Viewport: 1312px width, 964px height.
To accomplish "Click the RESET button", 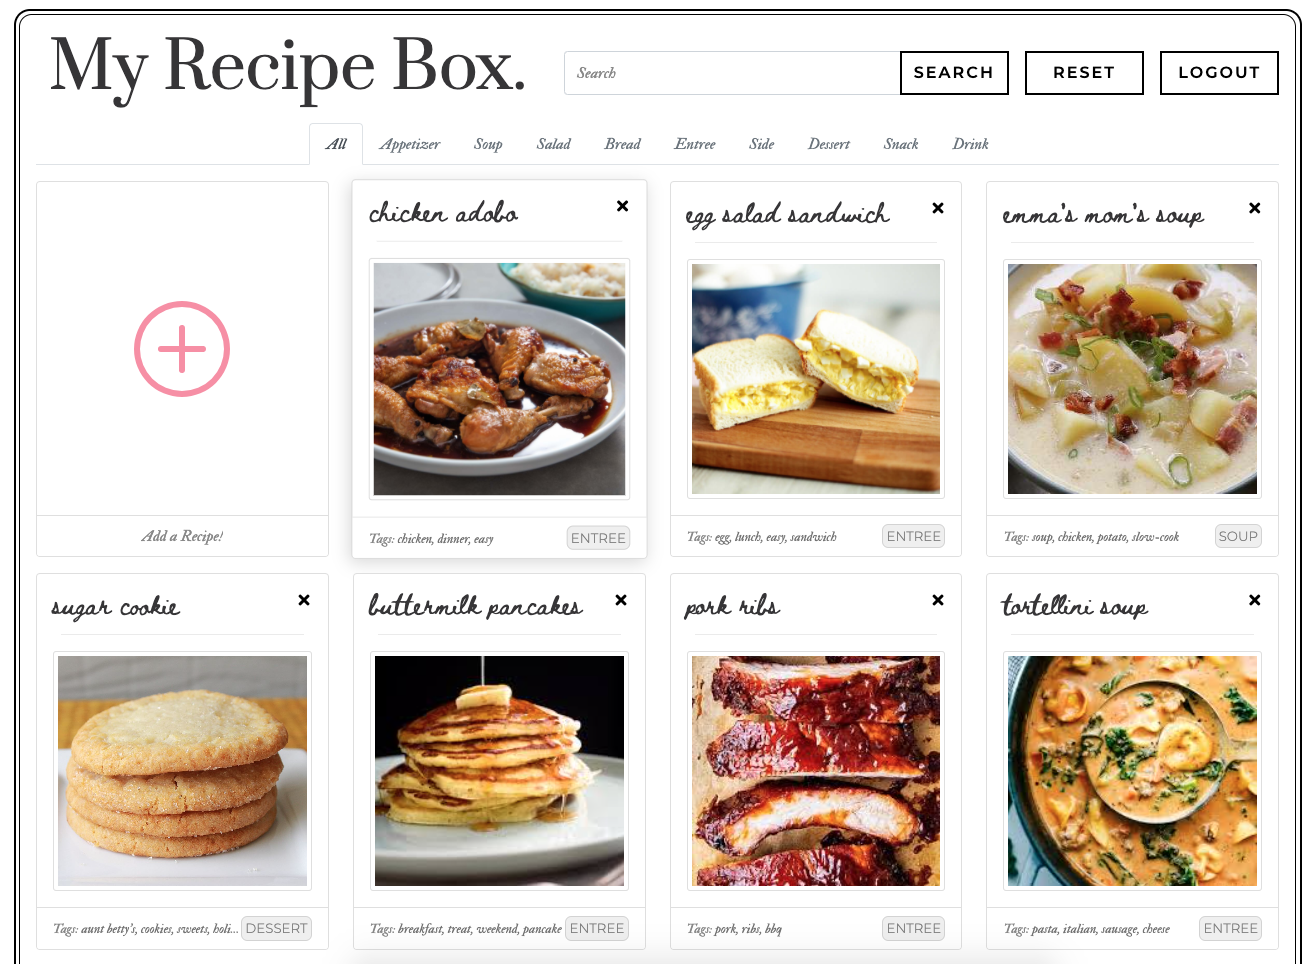I will [x=1084, y=73].
